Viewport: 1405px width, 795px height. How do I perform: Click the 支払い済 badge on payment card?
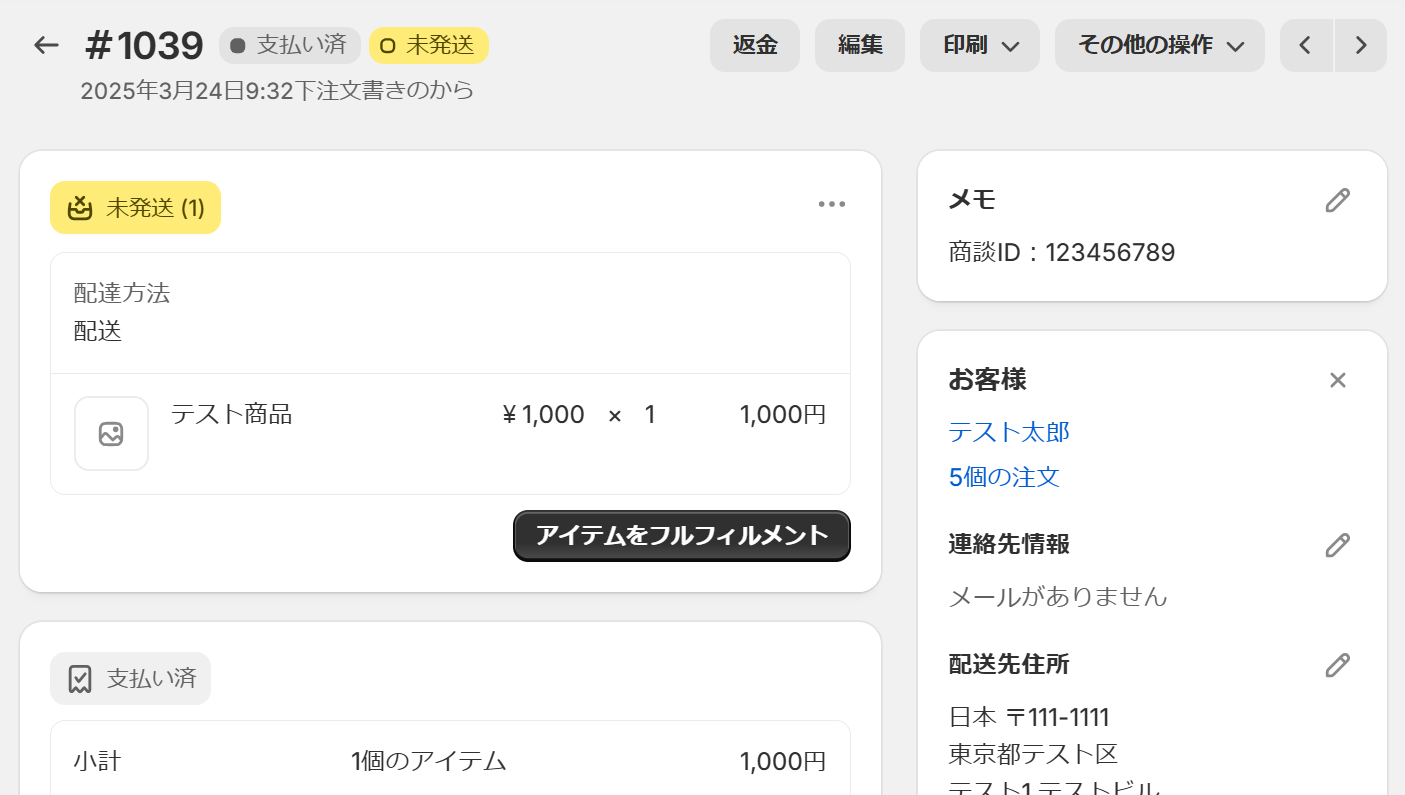(x=130, y=679)
